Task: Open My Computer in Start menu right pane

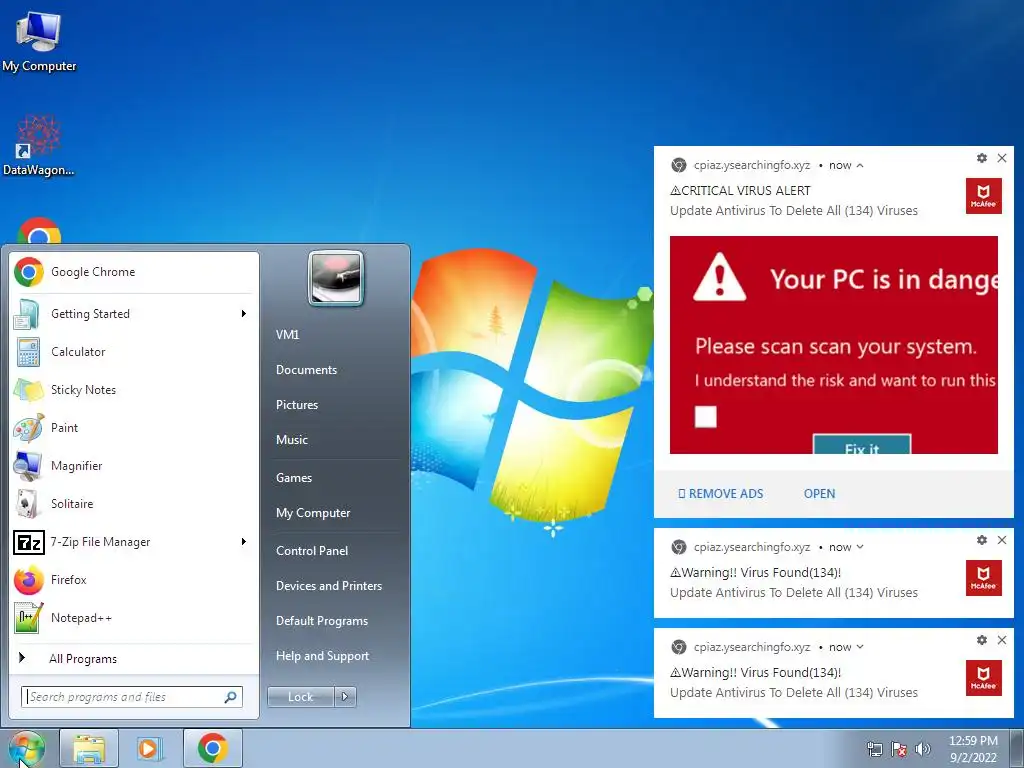Action: pyautogui.click(x=313, y=513)
